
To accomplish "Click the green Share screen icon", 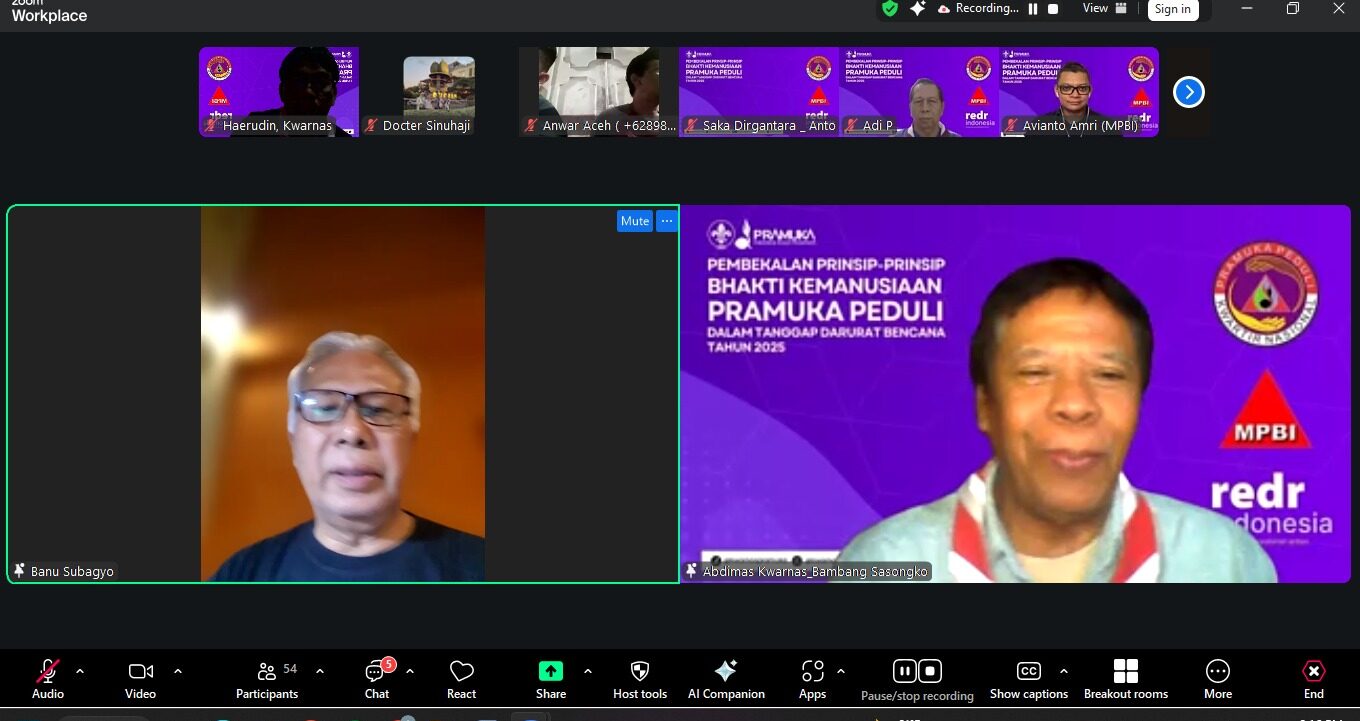I will [x=550, y=672].
